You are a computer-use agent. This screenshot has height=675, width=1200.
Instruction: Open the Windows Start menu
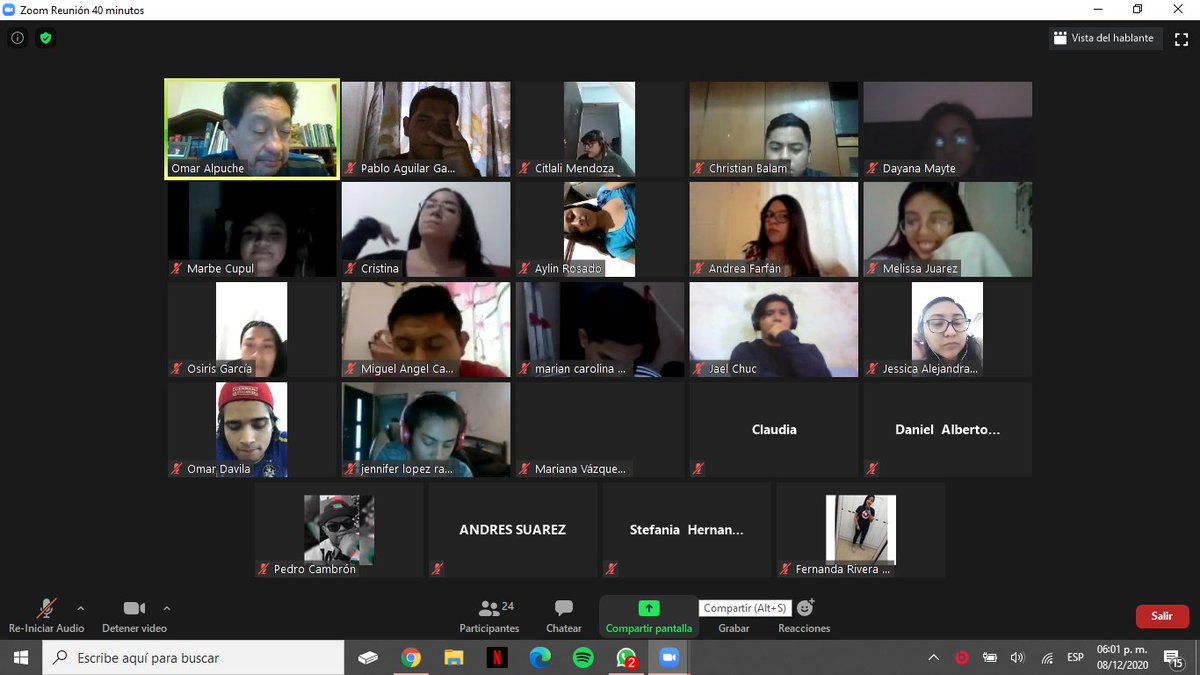click(x=19, y=658)
